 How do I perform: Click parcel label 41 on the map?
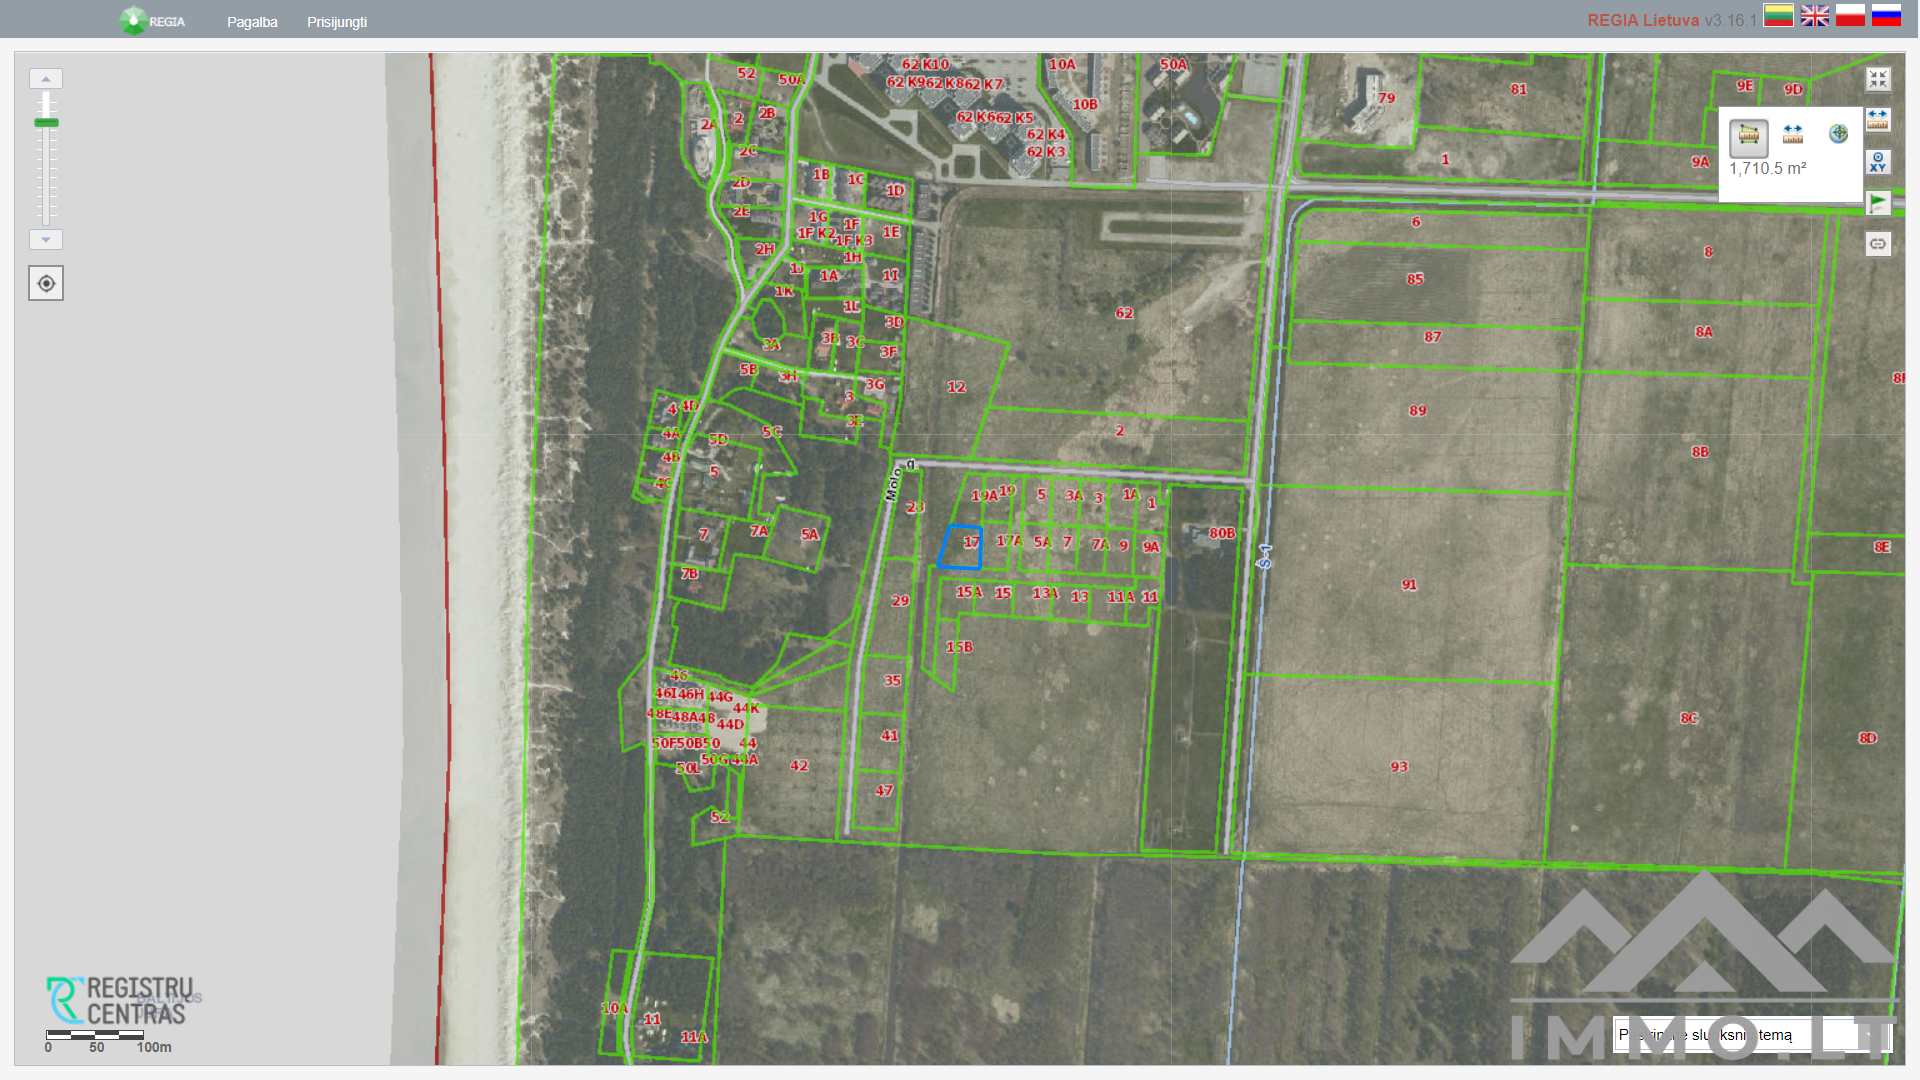tap(889, 736)
